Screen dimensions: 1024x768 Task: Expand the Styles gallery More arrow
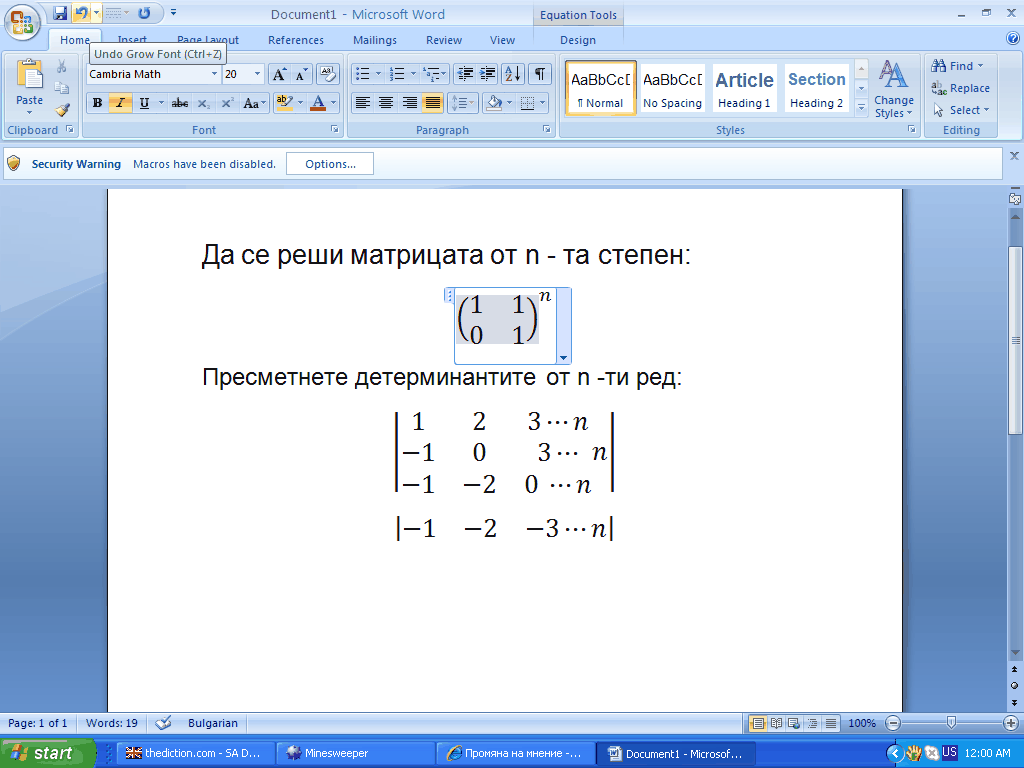click(861, 107)
